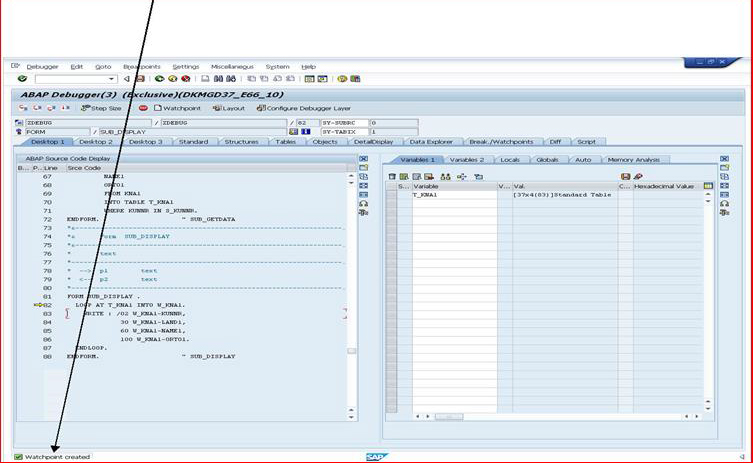Viewport: 753px width, 463px height.
Task: Switch to the Objects tab
Action: coord(325,142)
